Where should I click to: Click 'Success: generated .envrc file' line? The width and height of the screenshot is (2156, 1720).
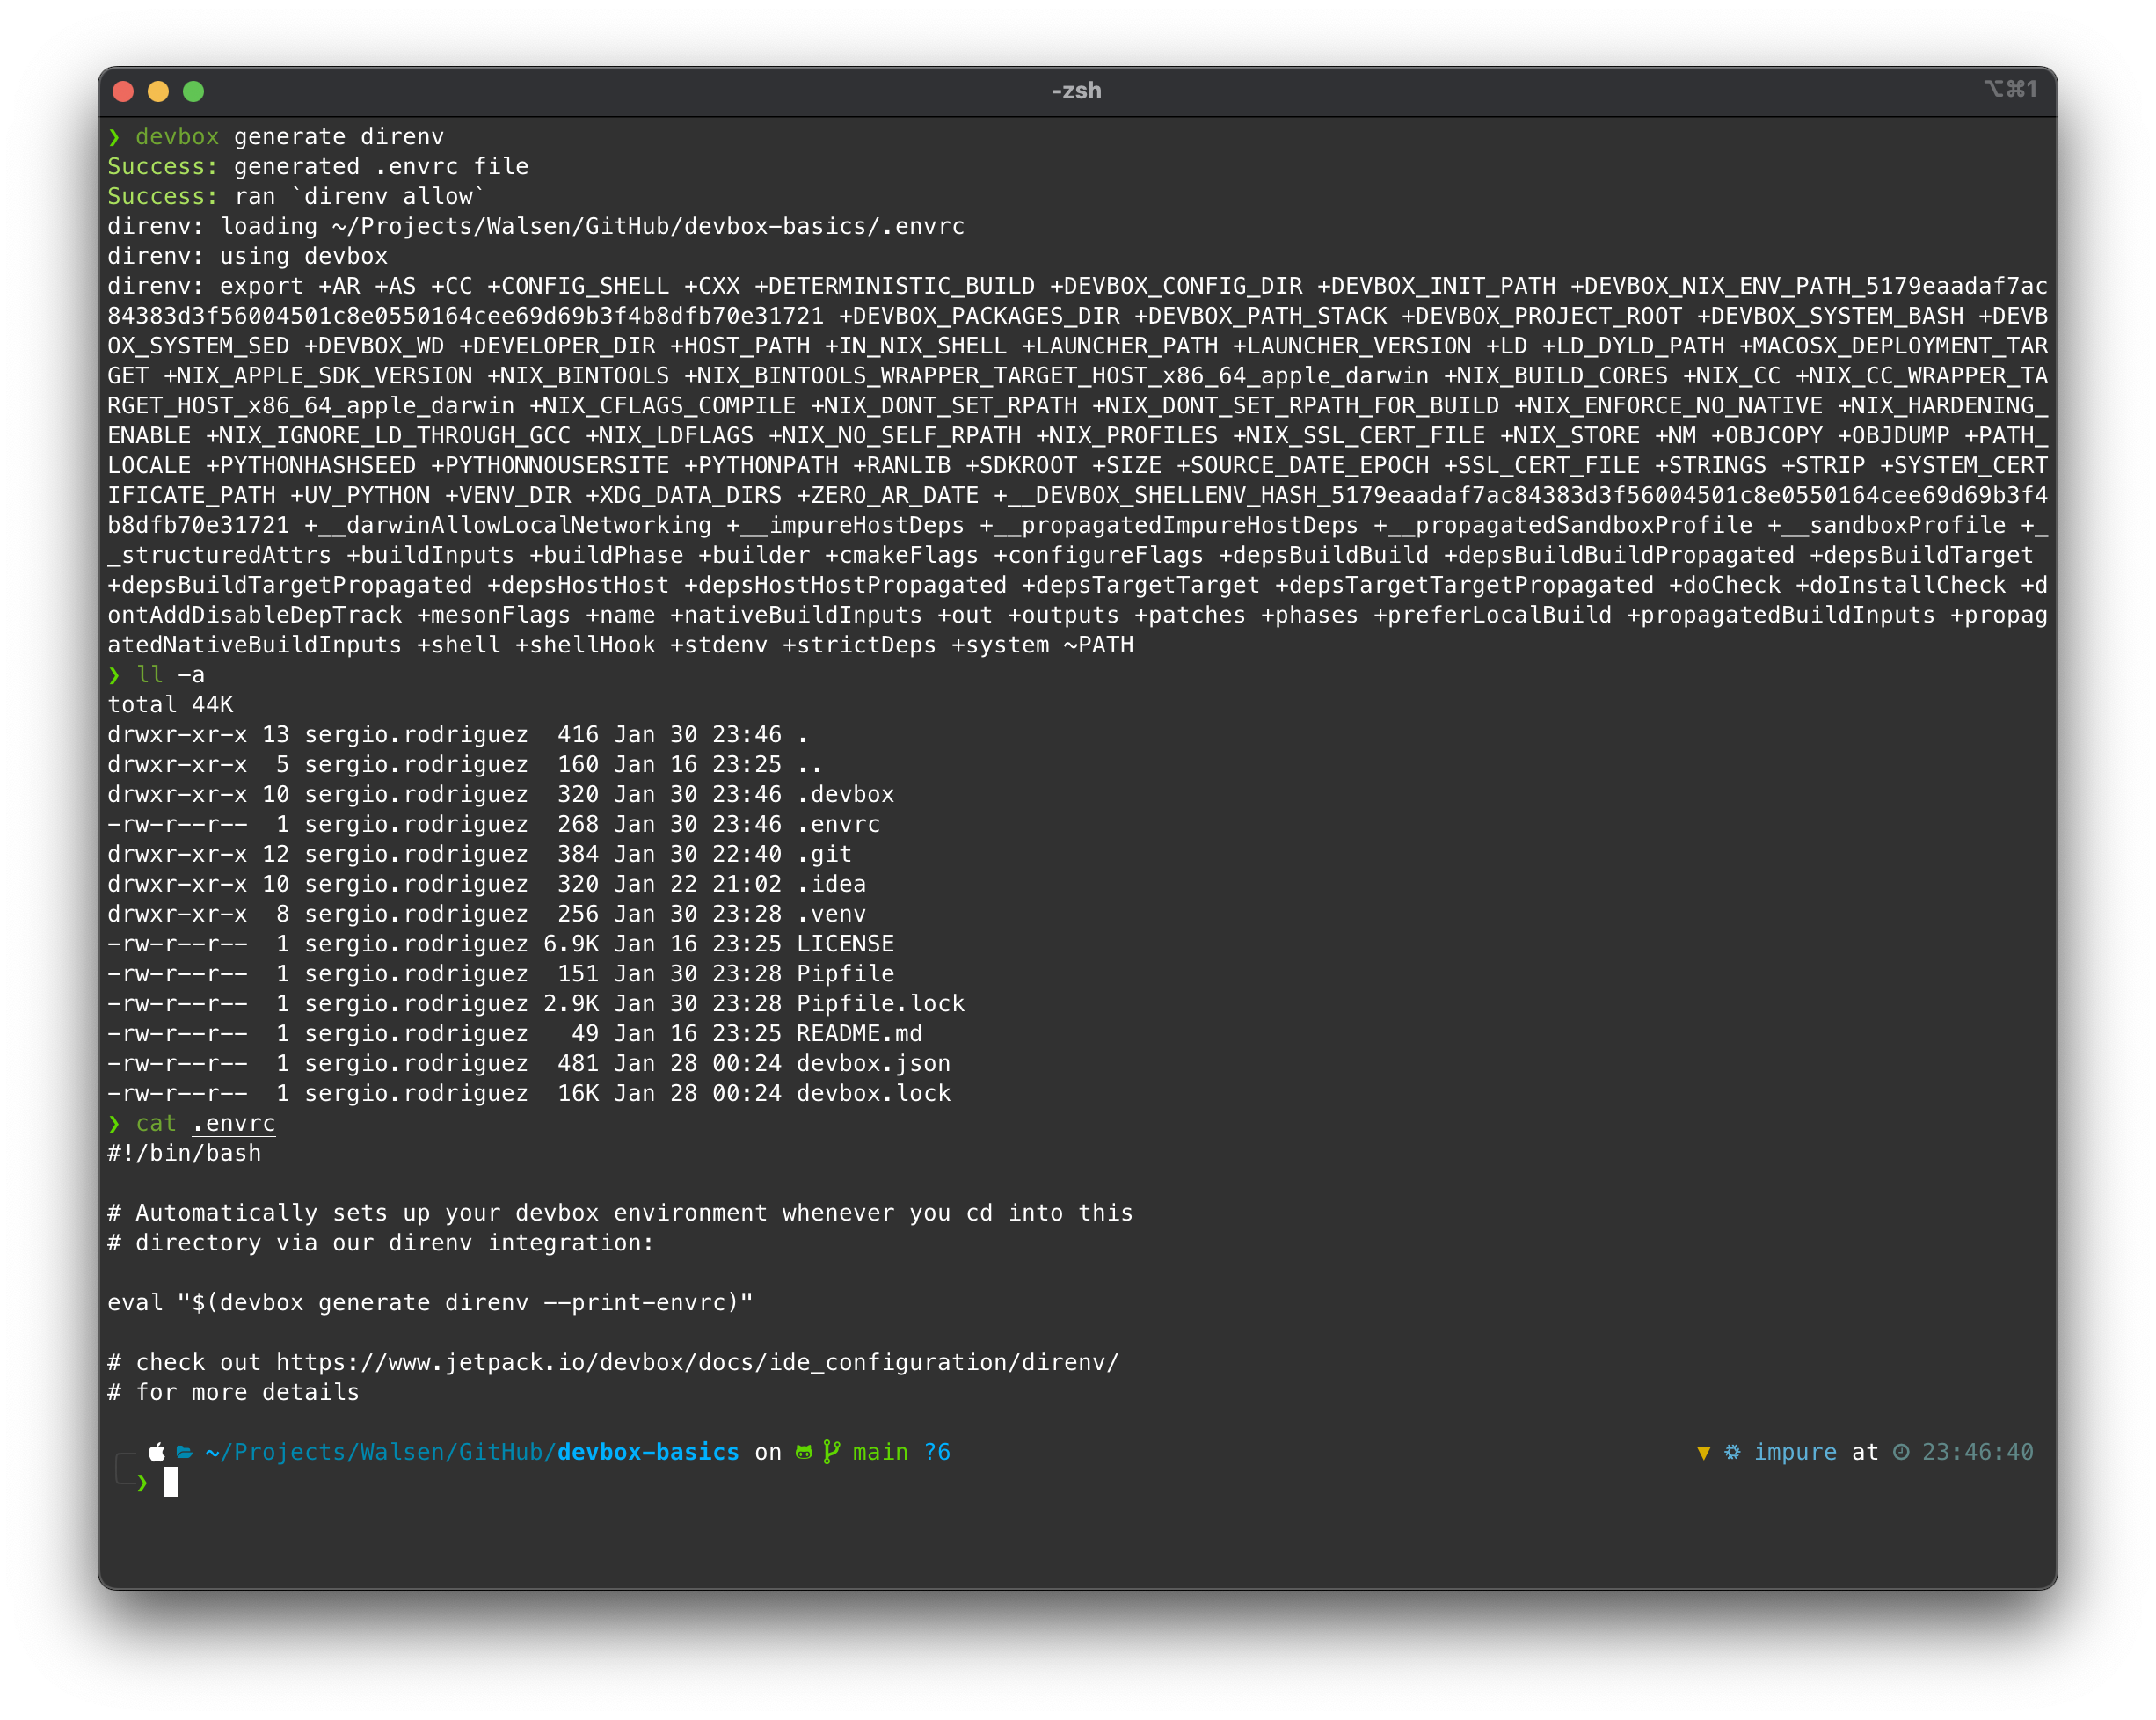(318, 166)
